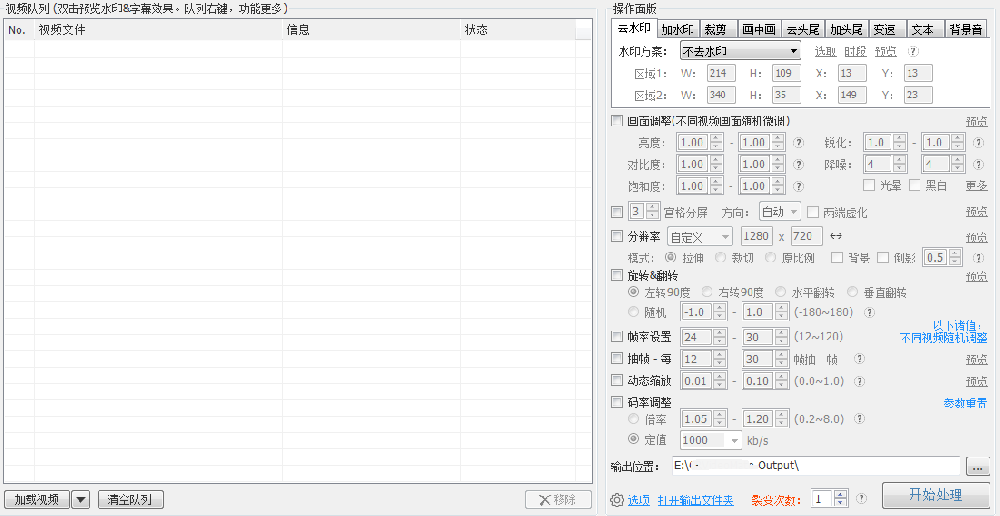Viewport: 1000px width, 516px height.
Task: Expand the arrow next to 加载视频
Action: tap(81, 499)
